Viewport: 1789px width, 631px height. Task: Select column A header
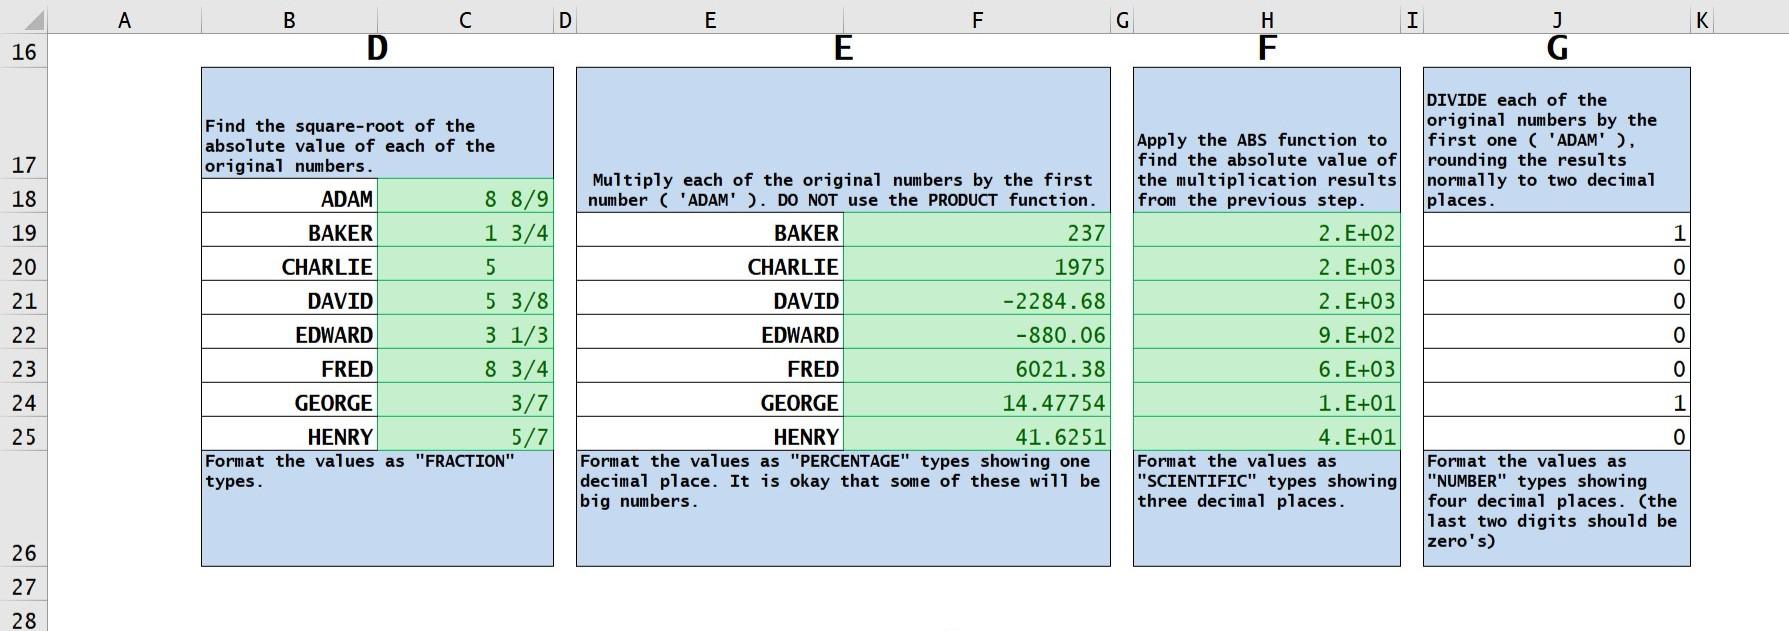[x=124, y=20]
